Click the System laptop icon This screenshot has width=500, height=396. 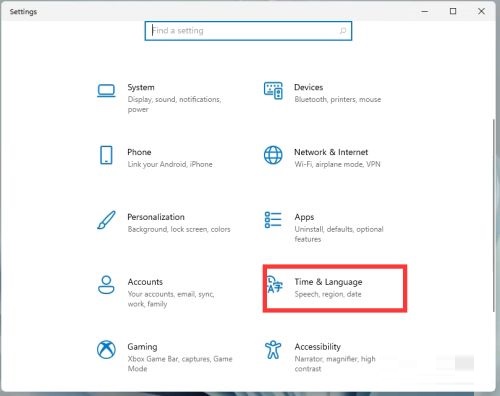[x=106, y=90]
